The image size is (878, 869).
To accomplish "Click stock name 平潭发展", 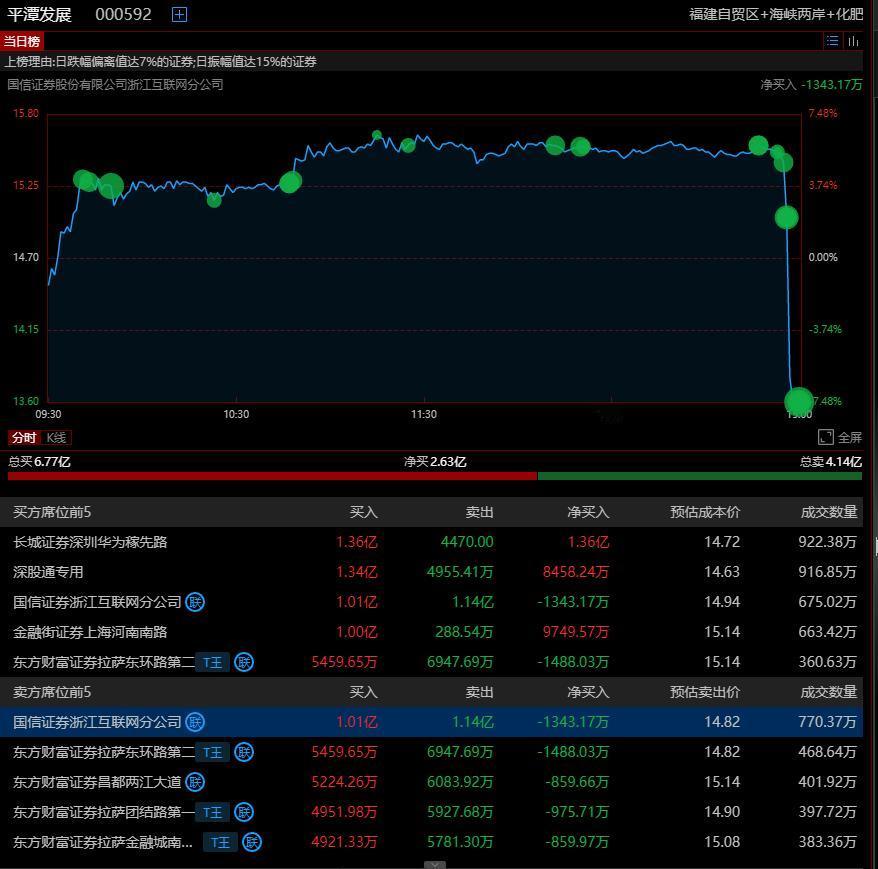I will (39, 15).
